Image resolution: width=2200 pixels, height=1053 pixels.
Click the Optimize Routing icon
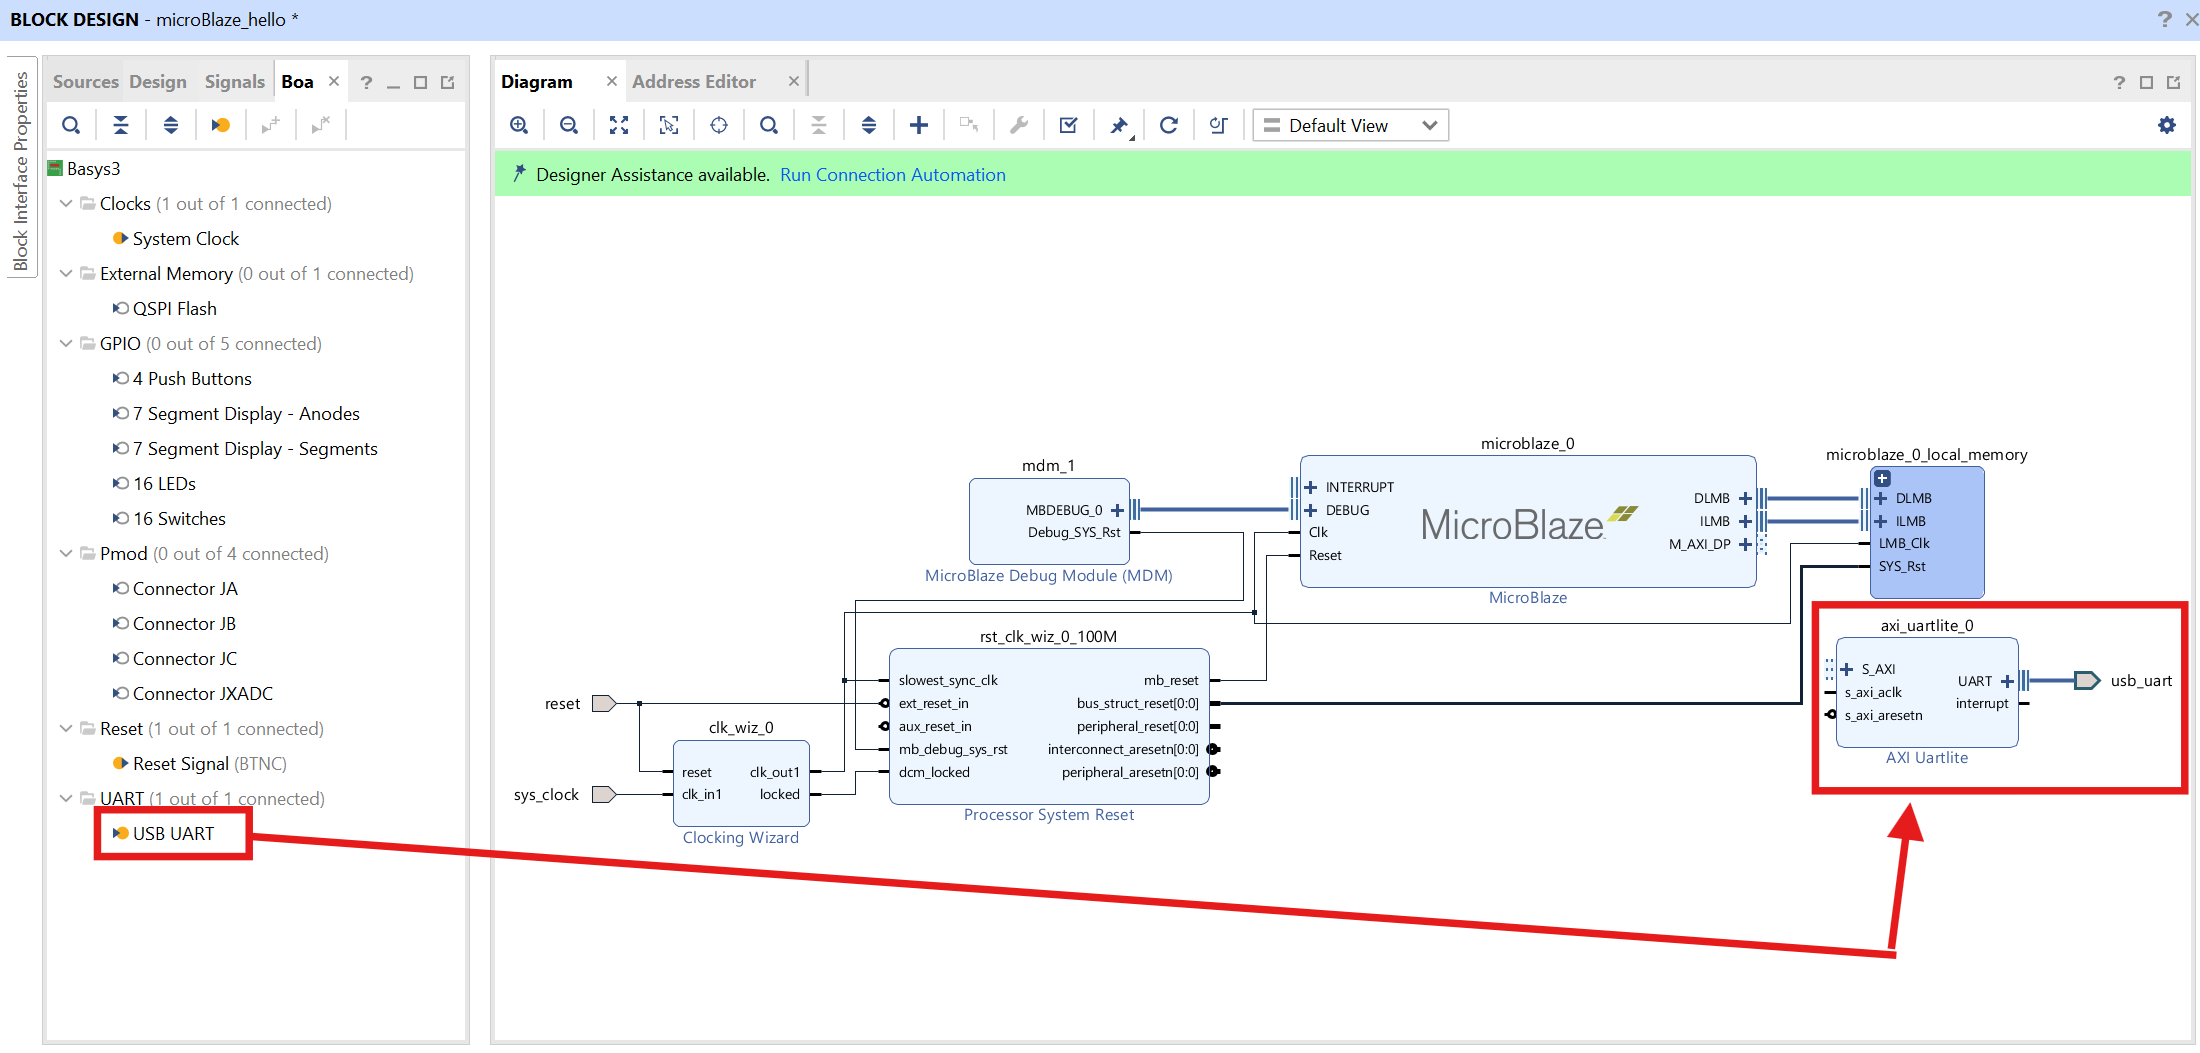(1219, 125)
